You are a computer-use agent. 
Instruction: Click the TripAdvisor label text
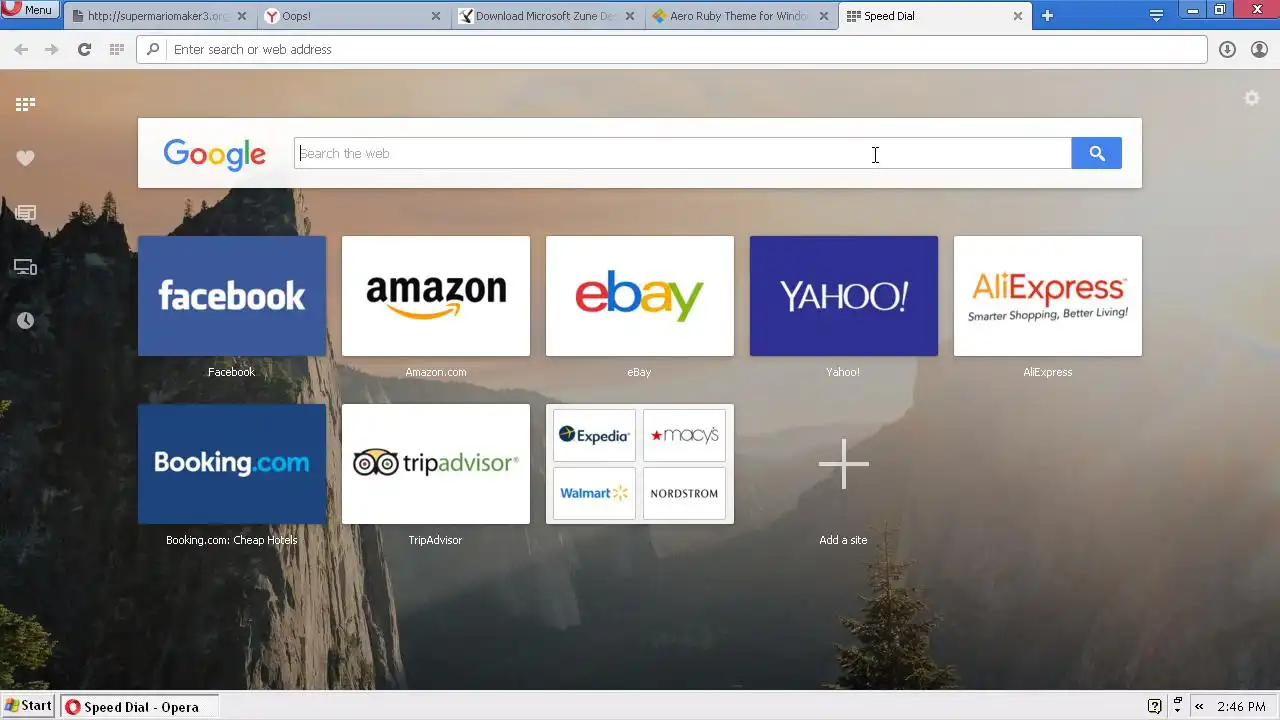tap(435, 540)
